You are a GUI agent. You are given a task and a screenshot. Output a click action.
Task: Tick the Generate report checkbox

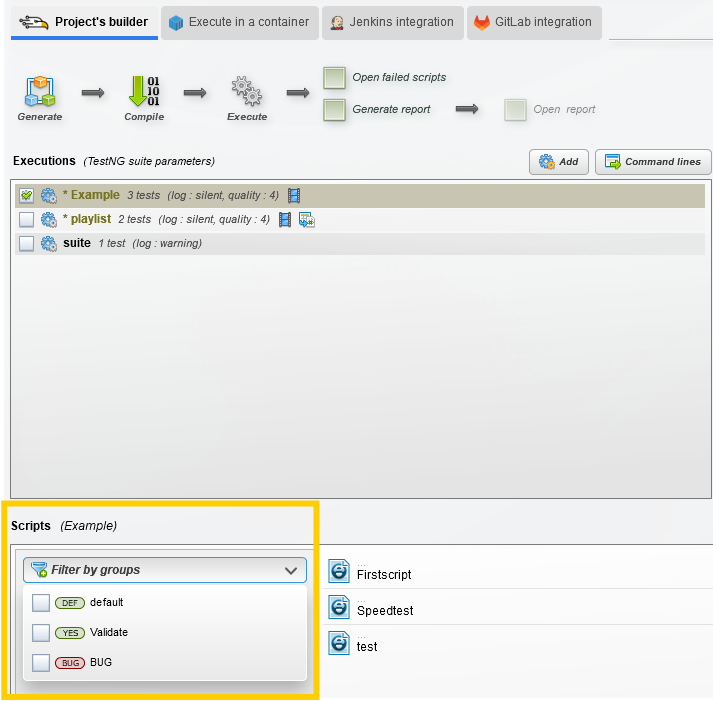click(x=334, y=110)
